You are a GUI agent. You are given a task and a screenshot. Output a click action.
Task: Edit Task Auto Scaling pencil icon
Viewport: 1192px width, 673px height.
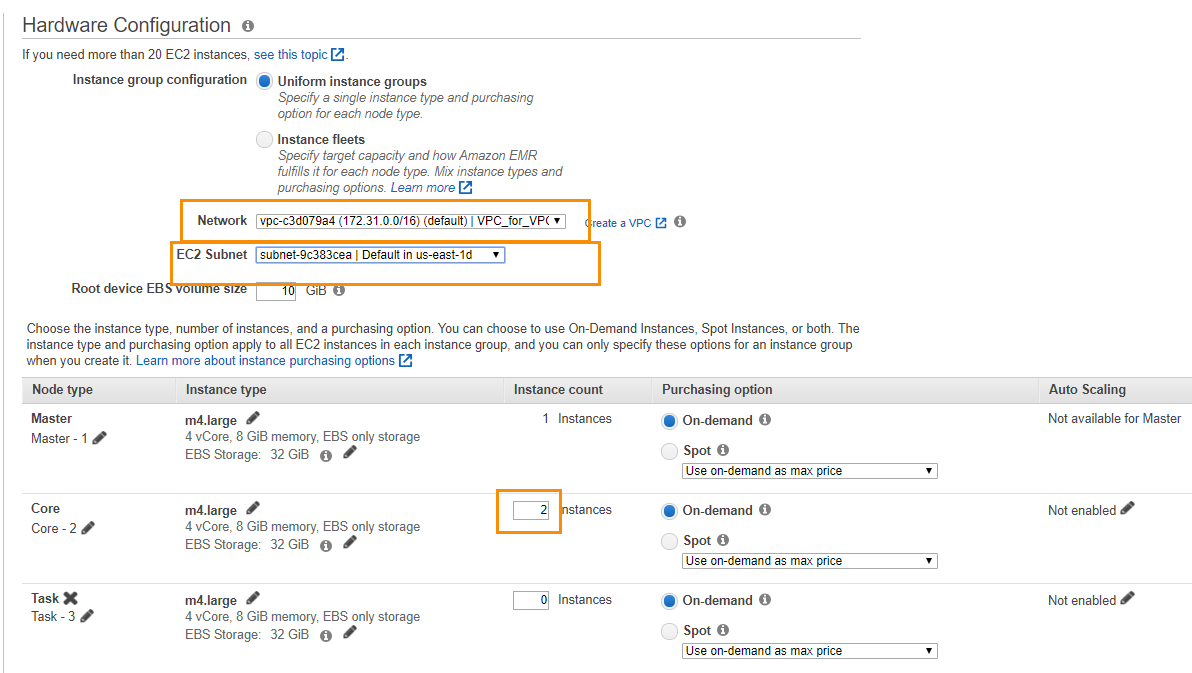click(1127, 598)
